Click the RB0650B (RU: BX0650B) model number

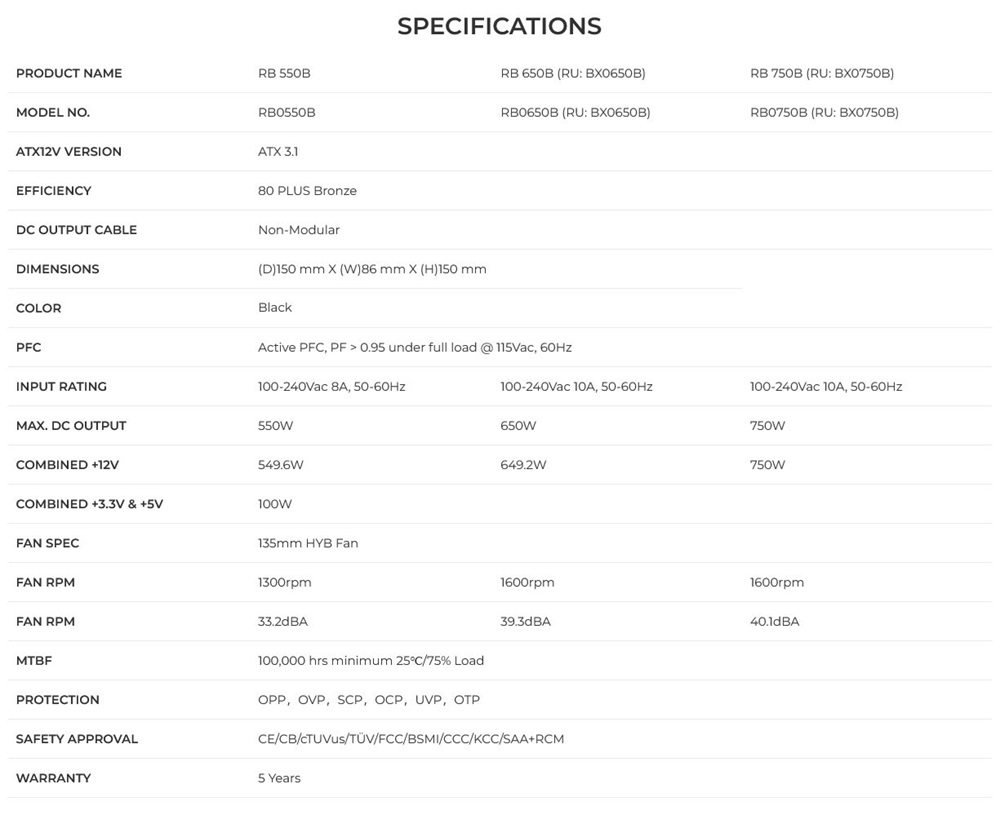tap(575, 112)
